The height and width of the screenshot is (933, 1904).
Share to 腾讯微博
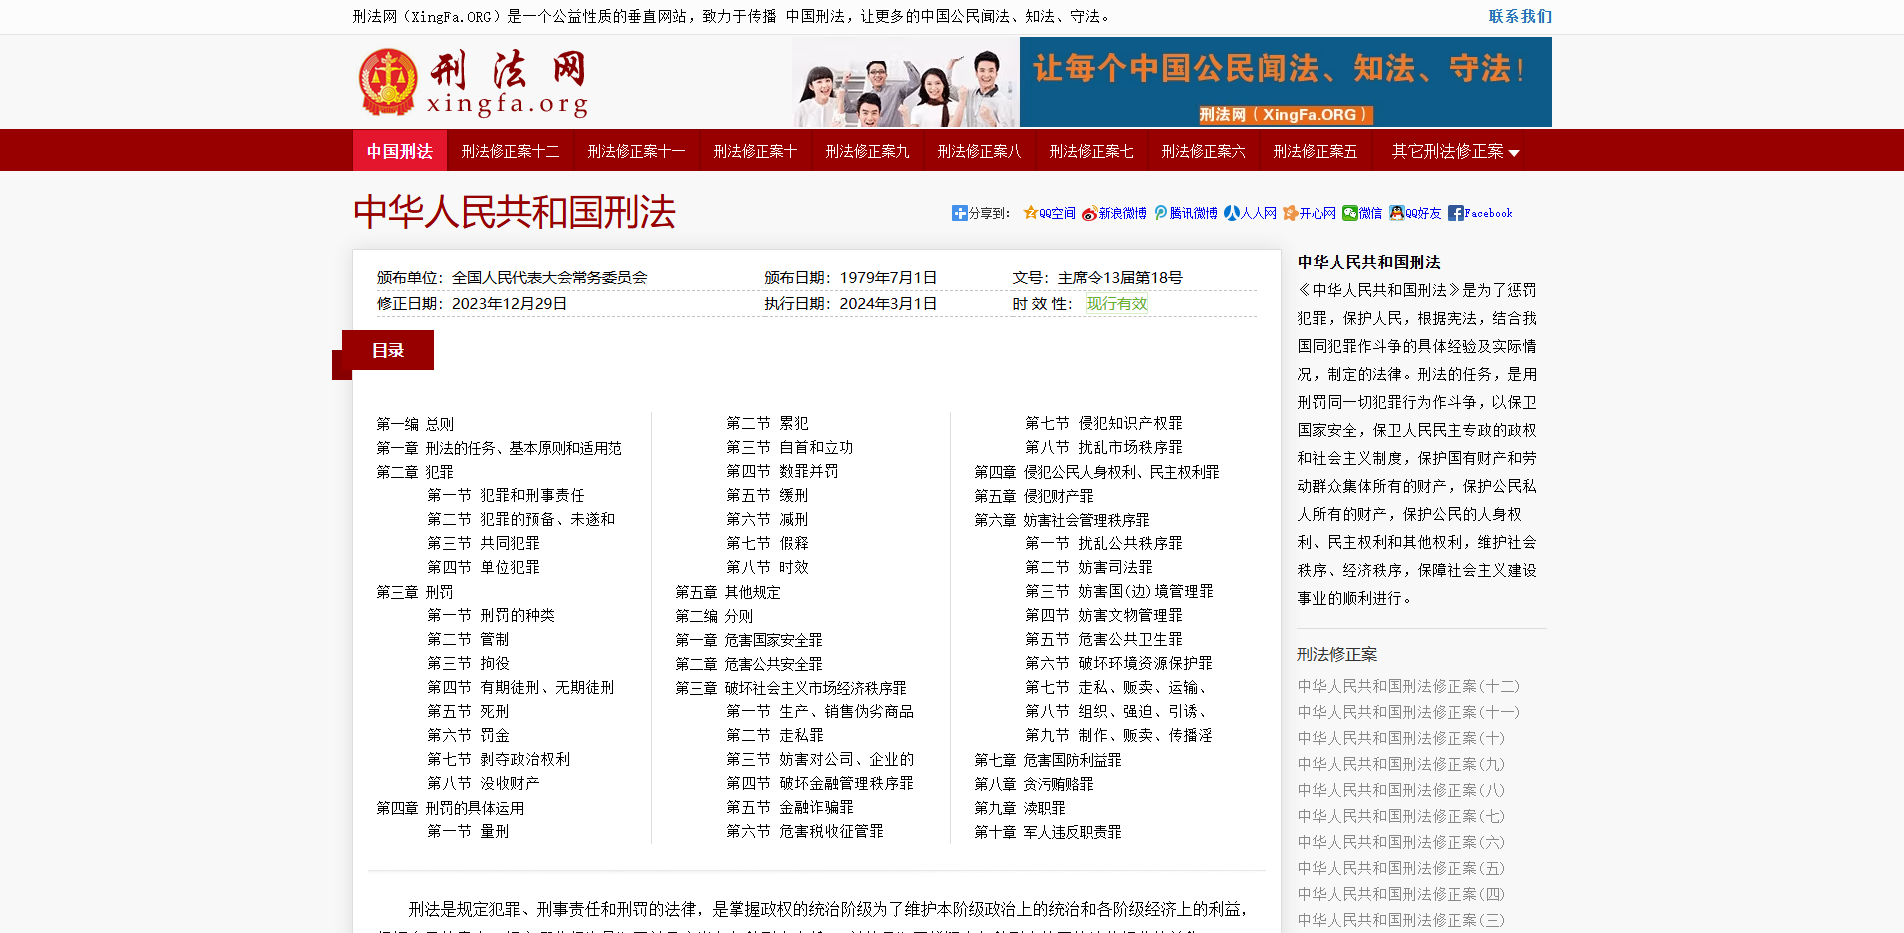[1184, 213]
